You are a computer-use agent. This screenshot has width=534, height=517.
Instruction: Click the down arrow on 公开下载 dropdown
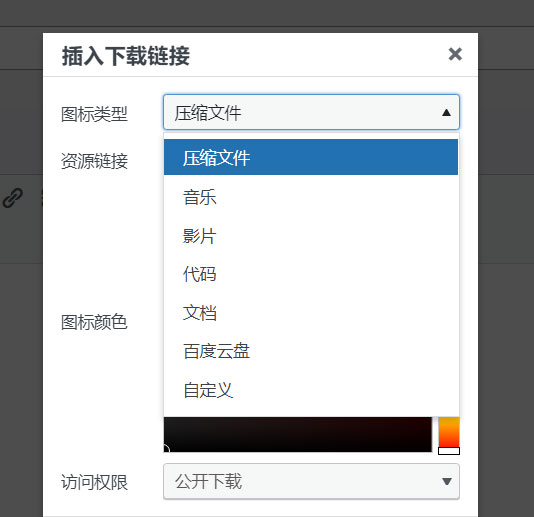click(x=446, y=482)
